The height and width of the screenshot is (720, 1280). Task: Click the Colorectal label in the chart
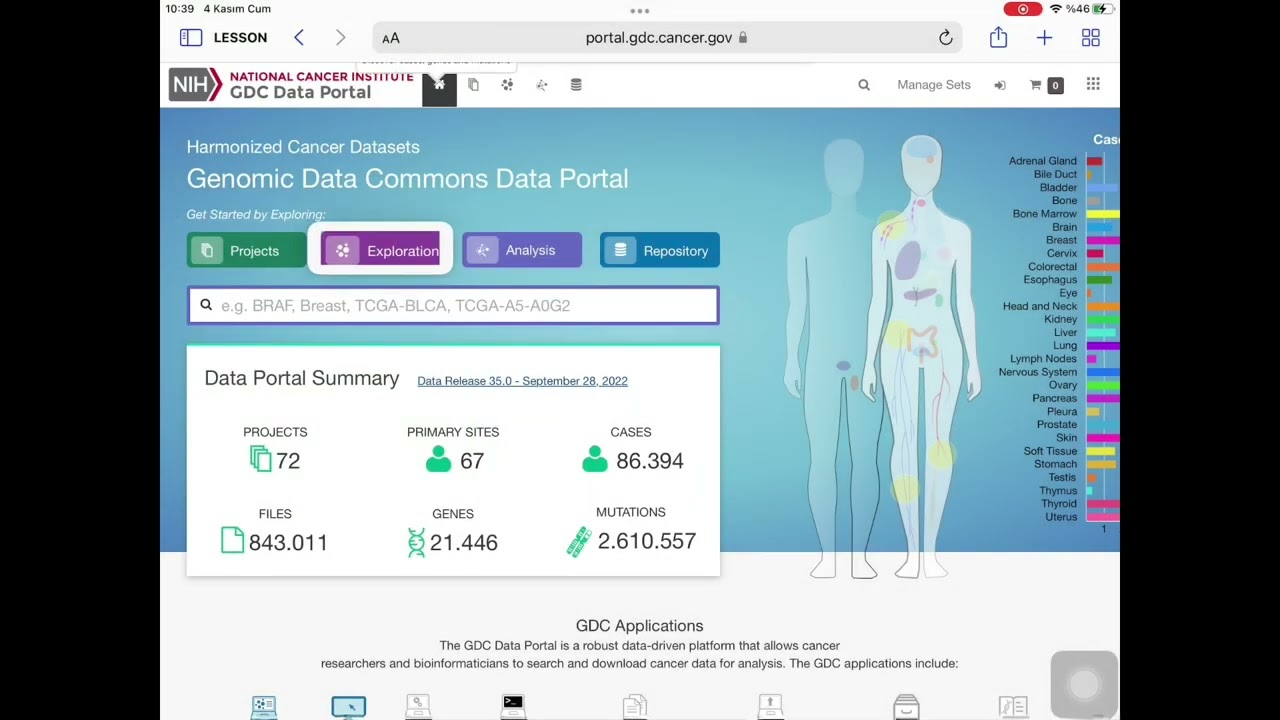coord(1052,267)
